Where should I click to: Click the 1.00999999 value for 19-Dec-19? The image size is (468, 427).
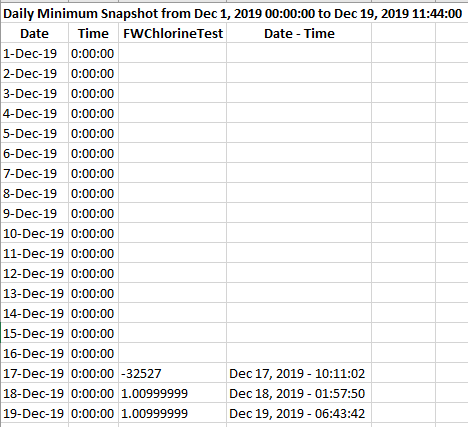(173, 413)
